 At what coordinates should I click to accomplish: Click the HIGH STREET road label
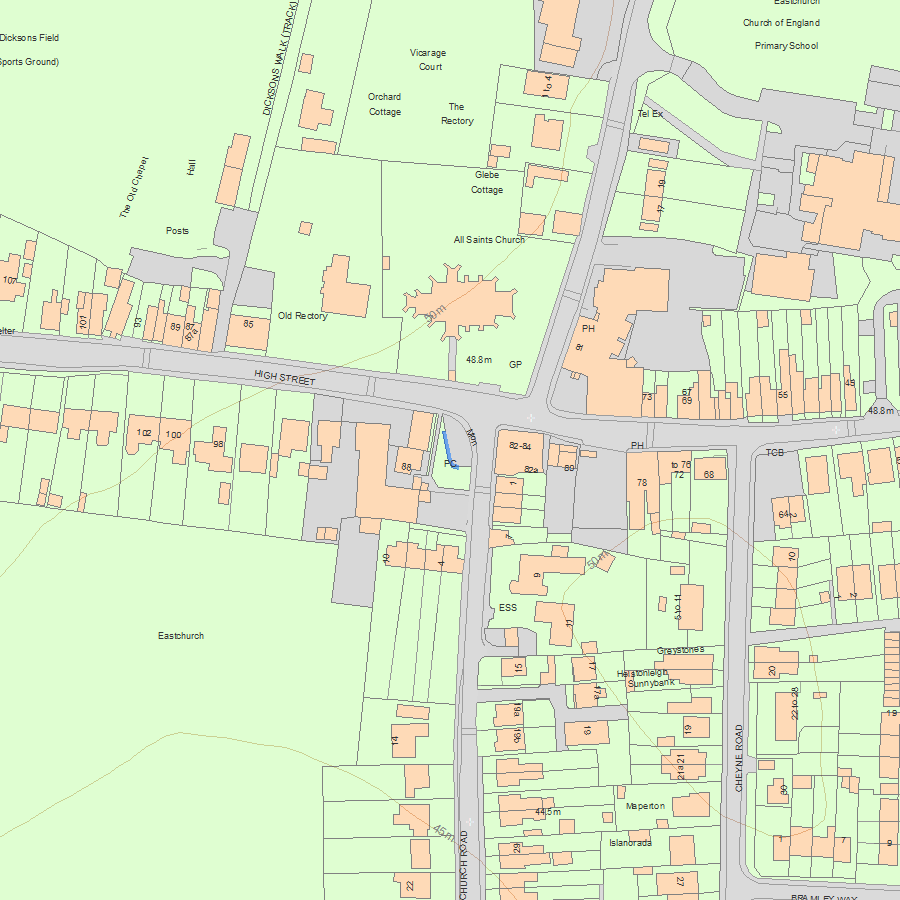[x=285, y=378]
